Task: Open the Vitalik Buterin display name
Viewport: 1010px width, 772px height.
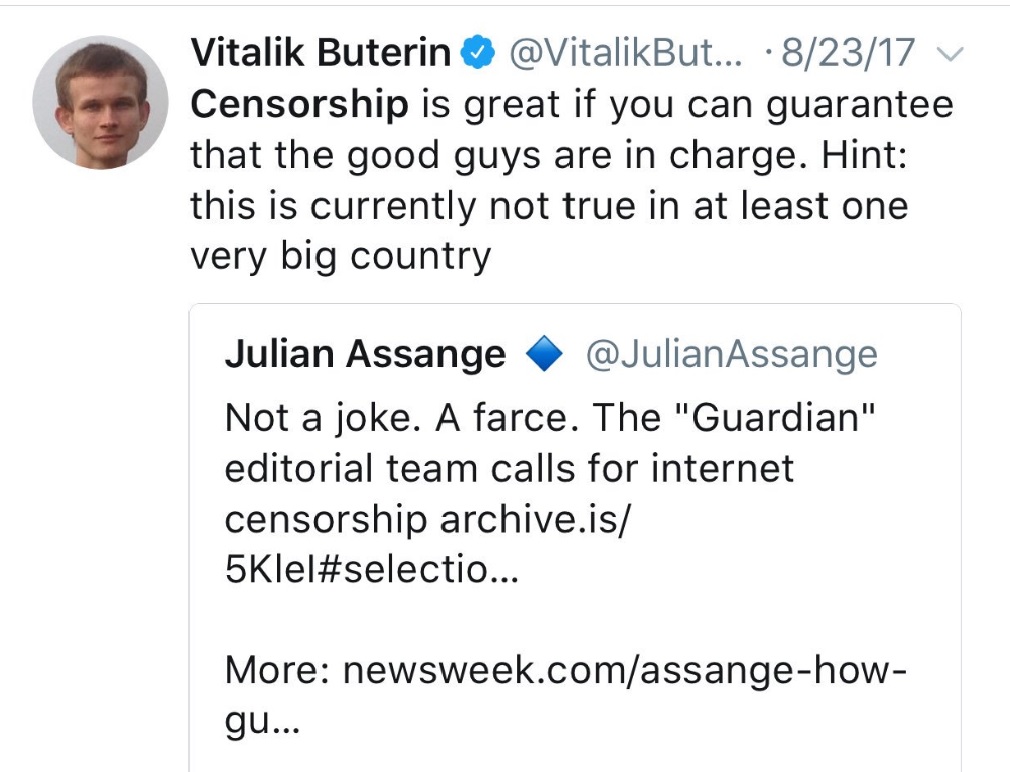Action: (x=320, y=52)
